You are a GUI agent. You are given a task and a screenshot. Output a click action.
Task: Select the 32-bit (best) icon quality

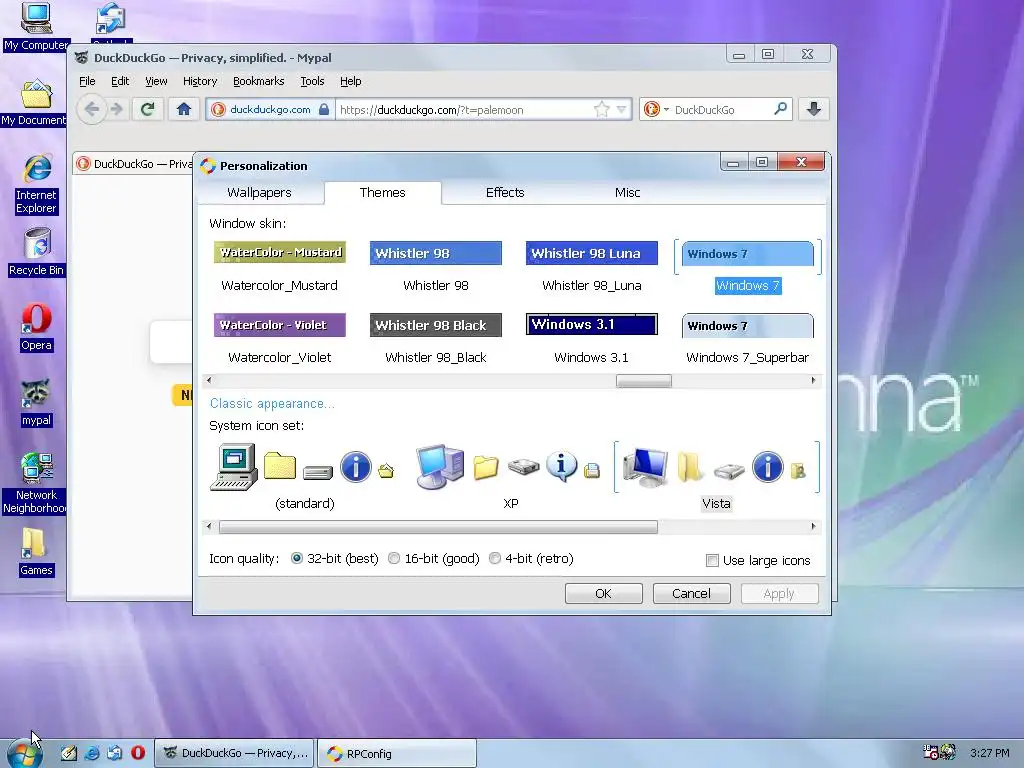click(296, 558)
